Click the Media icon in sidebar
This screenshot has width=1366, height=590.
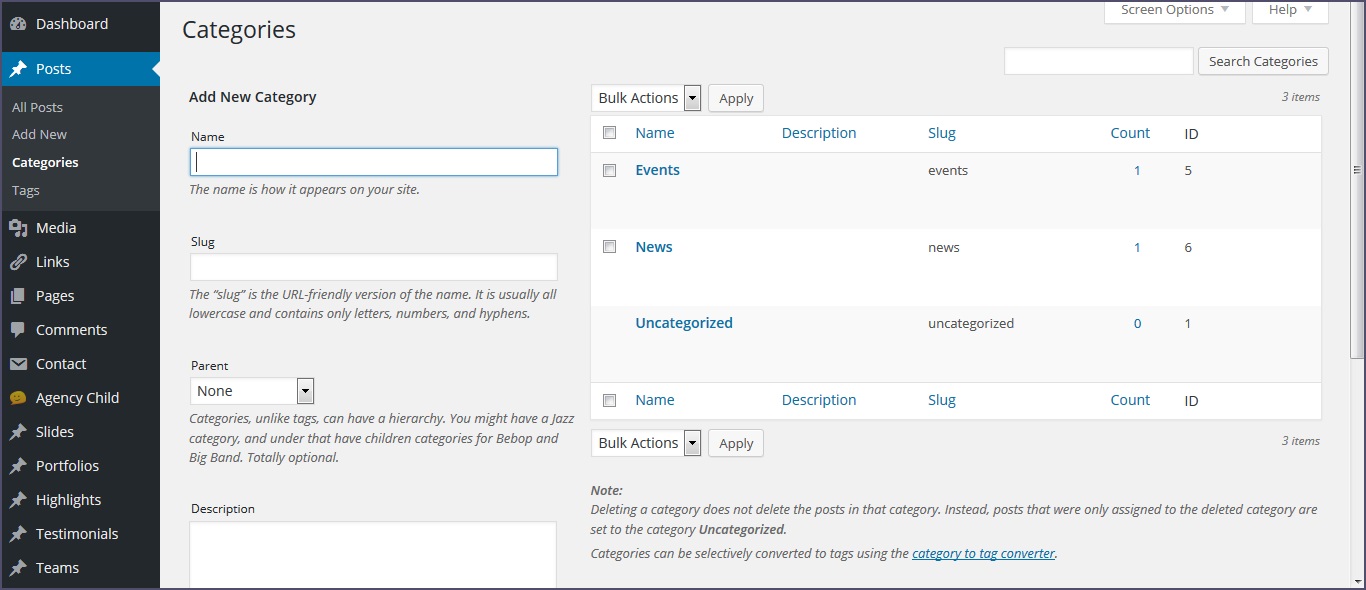pos(18,228)
